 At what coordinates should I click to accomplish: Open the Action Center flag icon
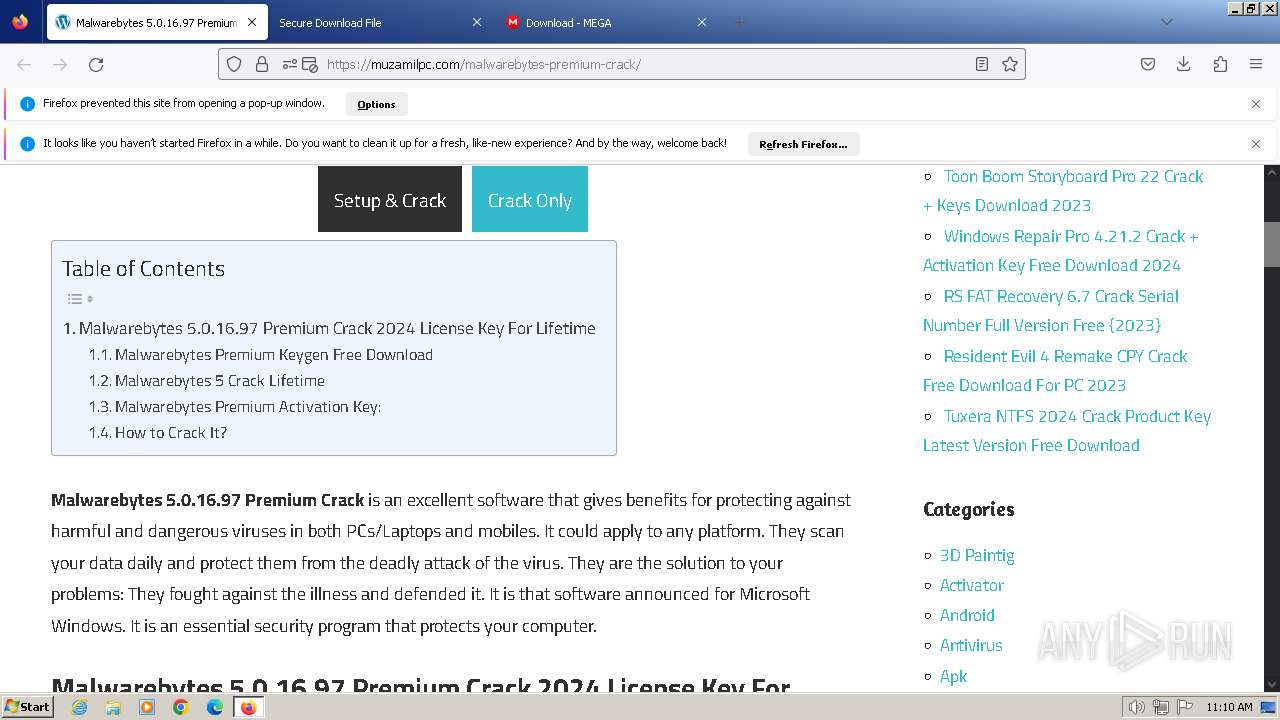1185,707
